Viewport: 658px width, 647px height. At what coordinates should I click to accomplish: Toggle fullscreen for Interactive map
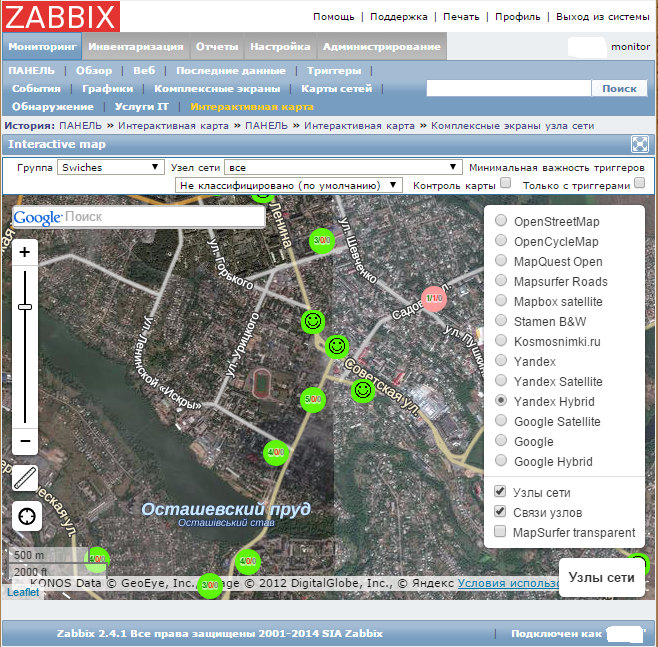click(640, 144)
